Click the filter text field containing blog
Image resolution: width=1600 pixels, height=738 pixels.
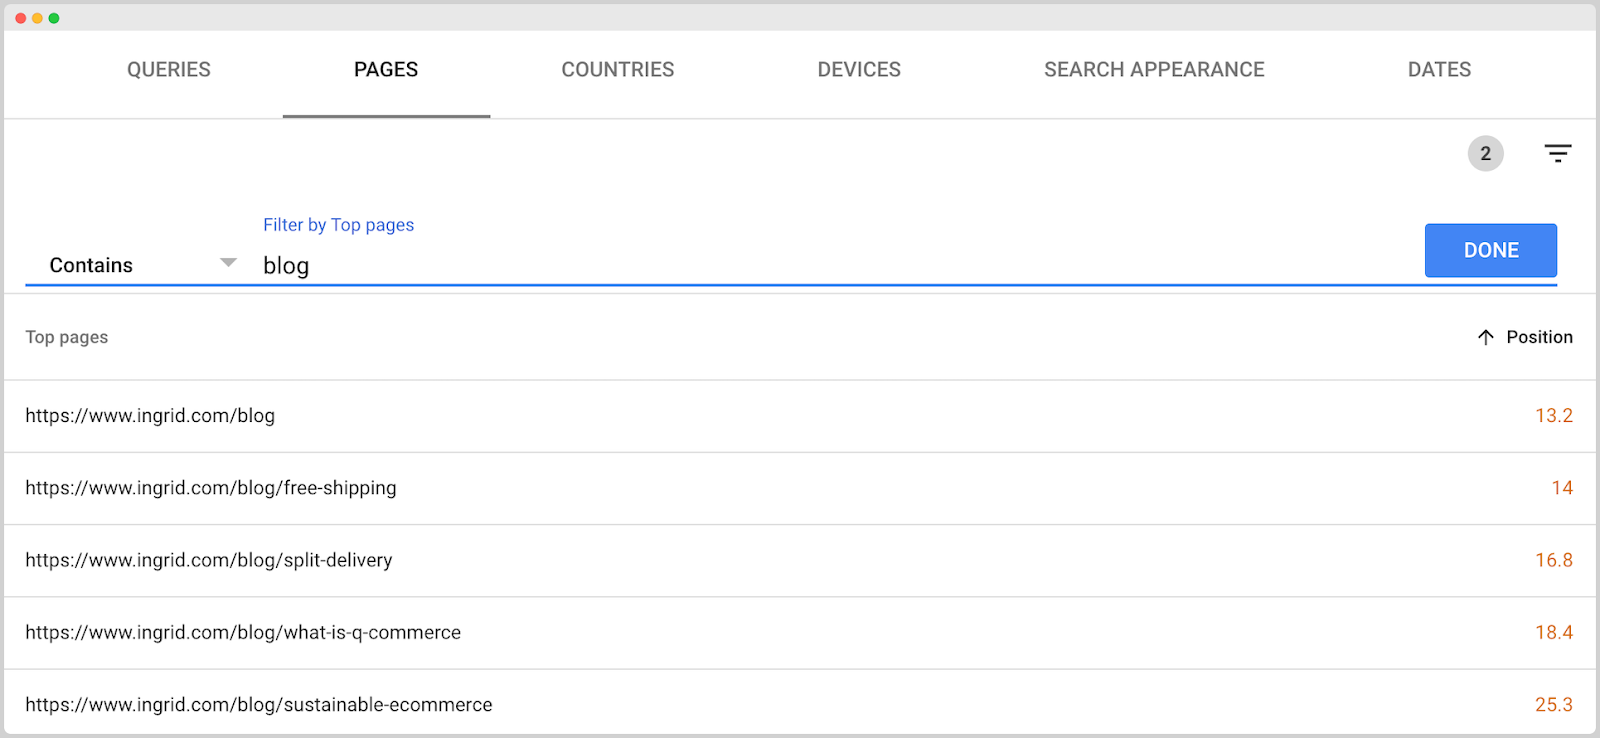[800, 266]
